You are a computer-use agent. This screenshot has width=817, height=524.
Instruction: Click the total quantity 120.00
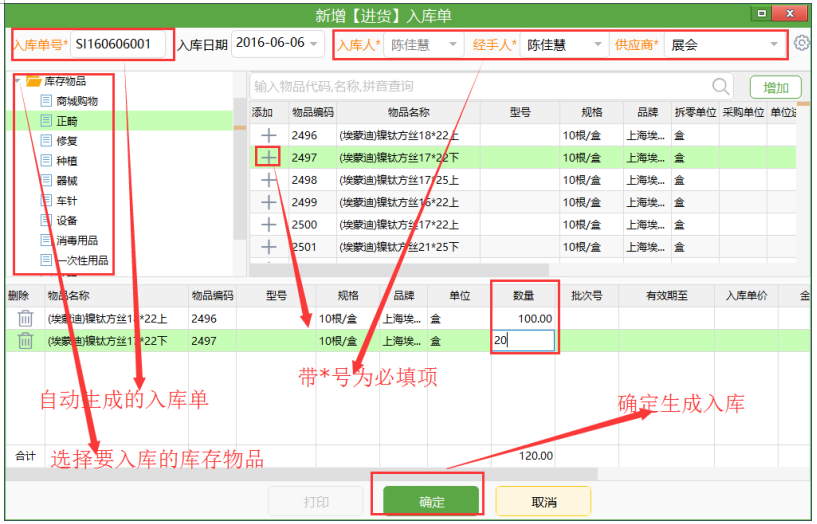(535, 456)
